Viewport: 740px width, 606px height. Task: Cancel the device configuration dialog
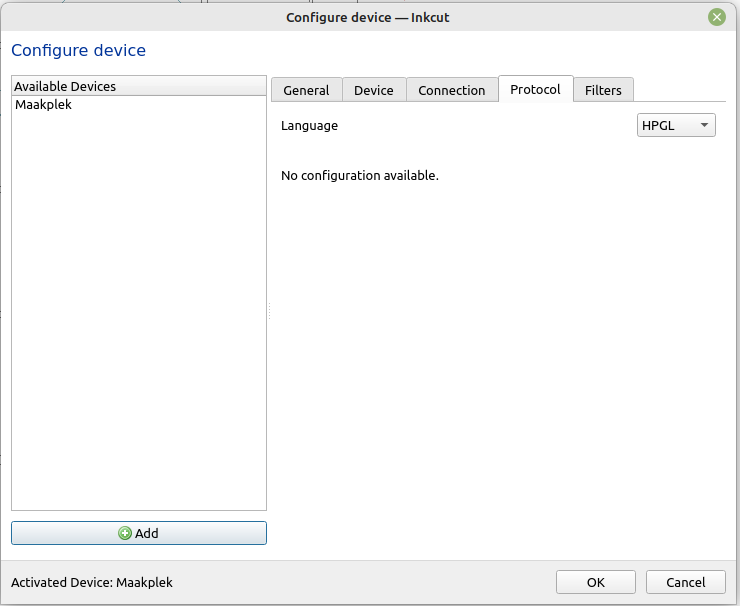tap(685, 582)
